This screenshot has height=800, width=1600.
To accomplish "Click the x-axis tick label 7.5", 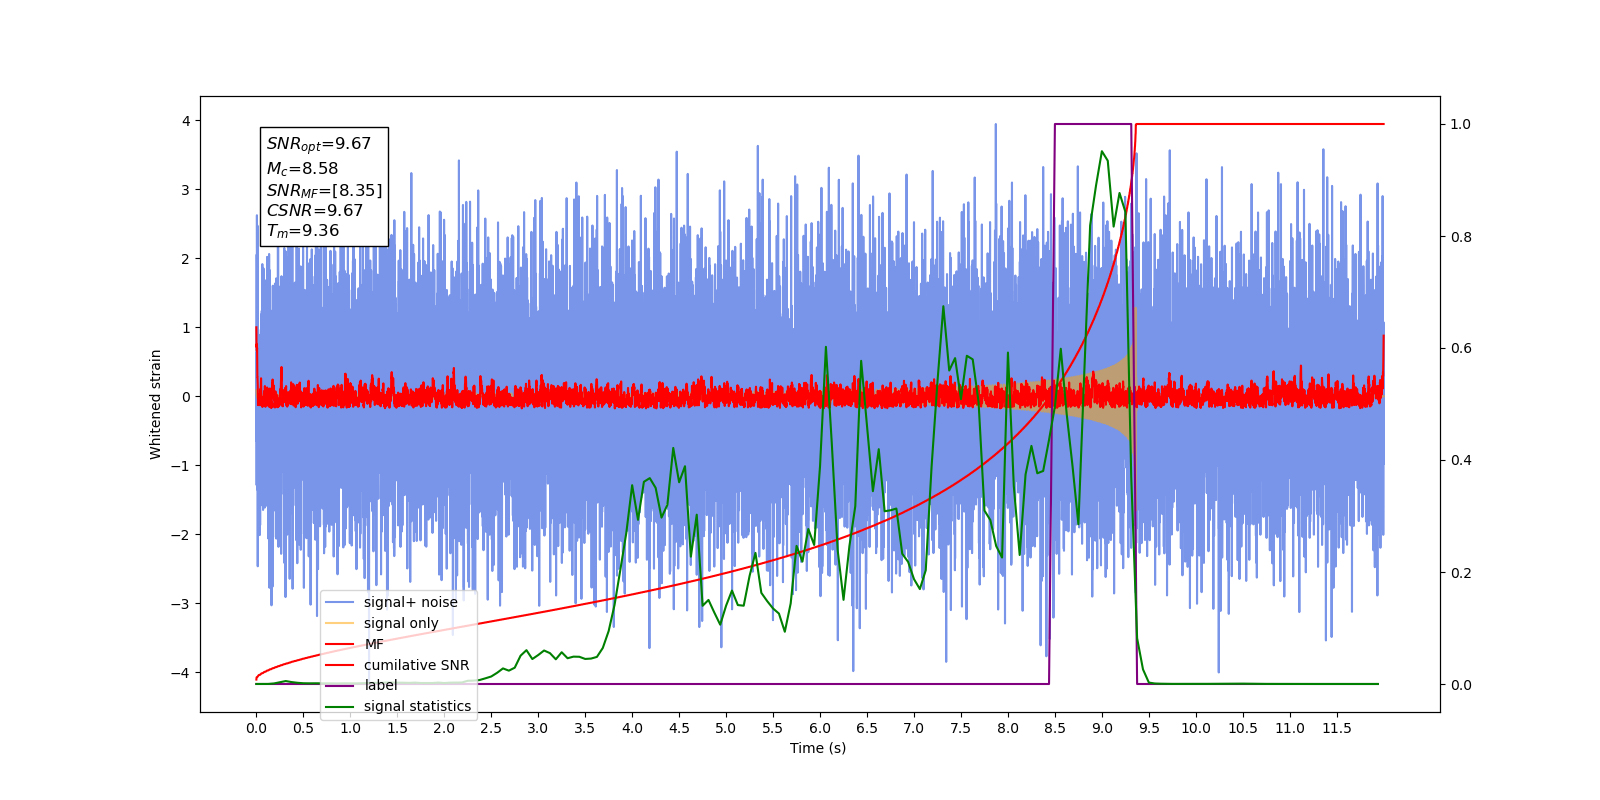I will pyautogui.click(x=961, y=728).
